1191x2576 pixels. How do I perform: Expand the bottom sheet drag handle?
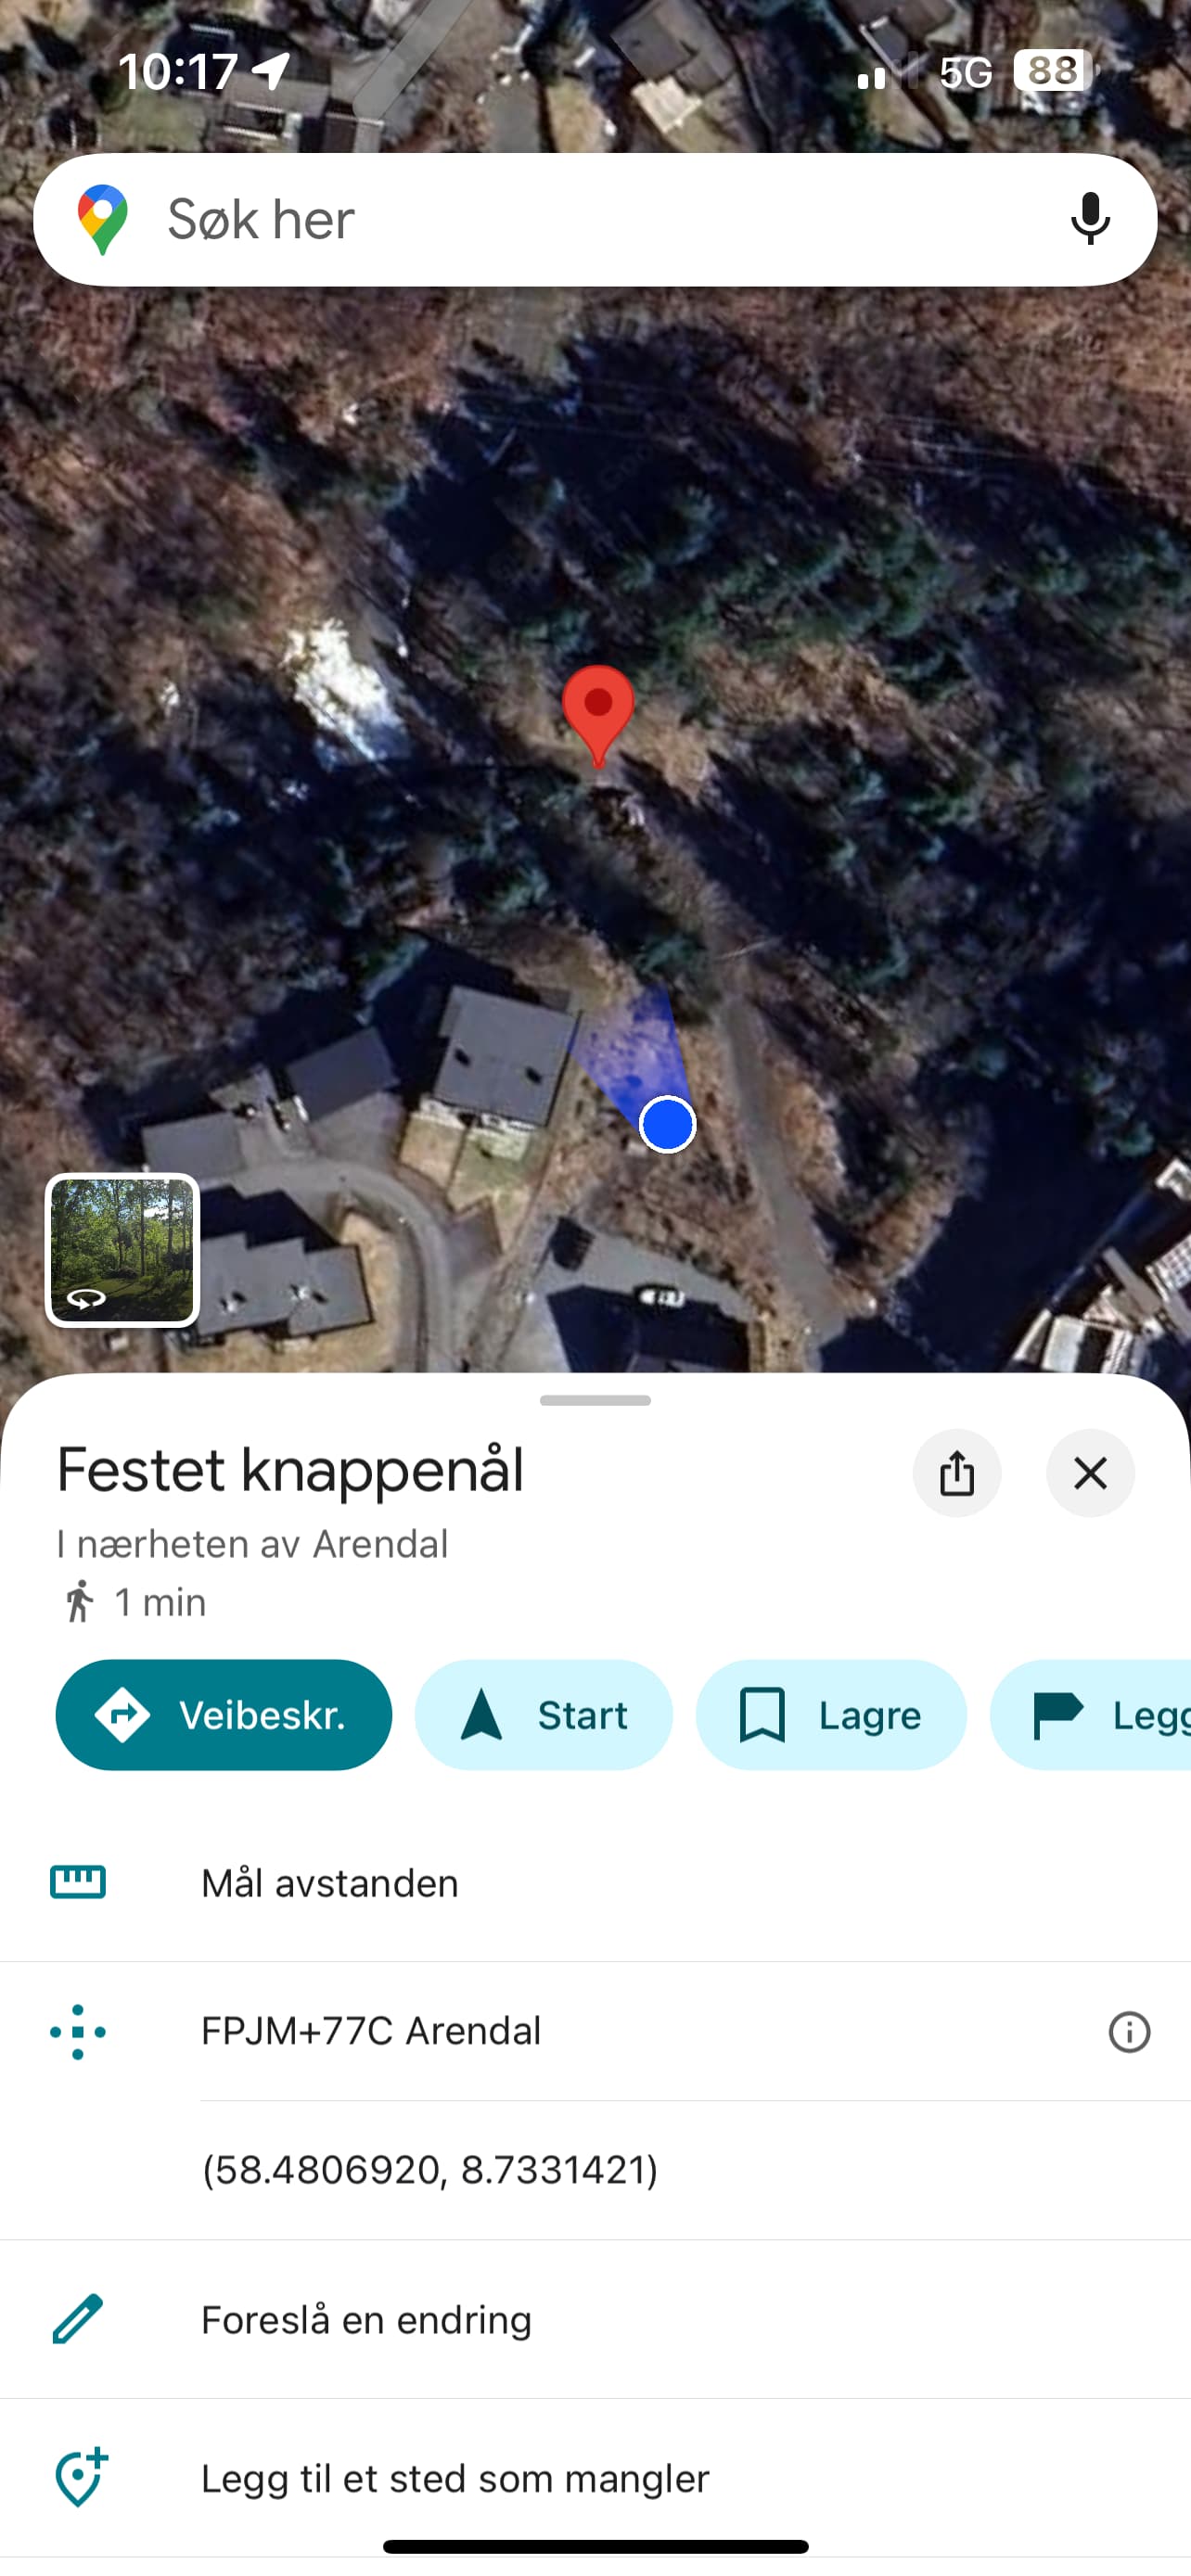595,1400
